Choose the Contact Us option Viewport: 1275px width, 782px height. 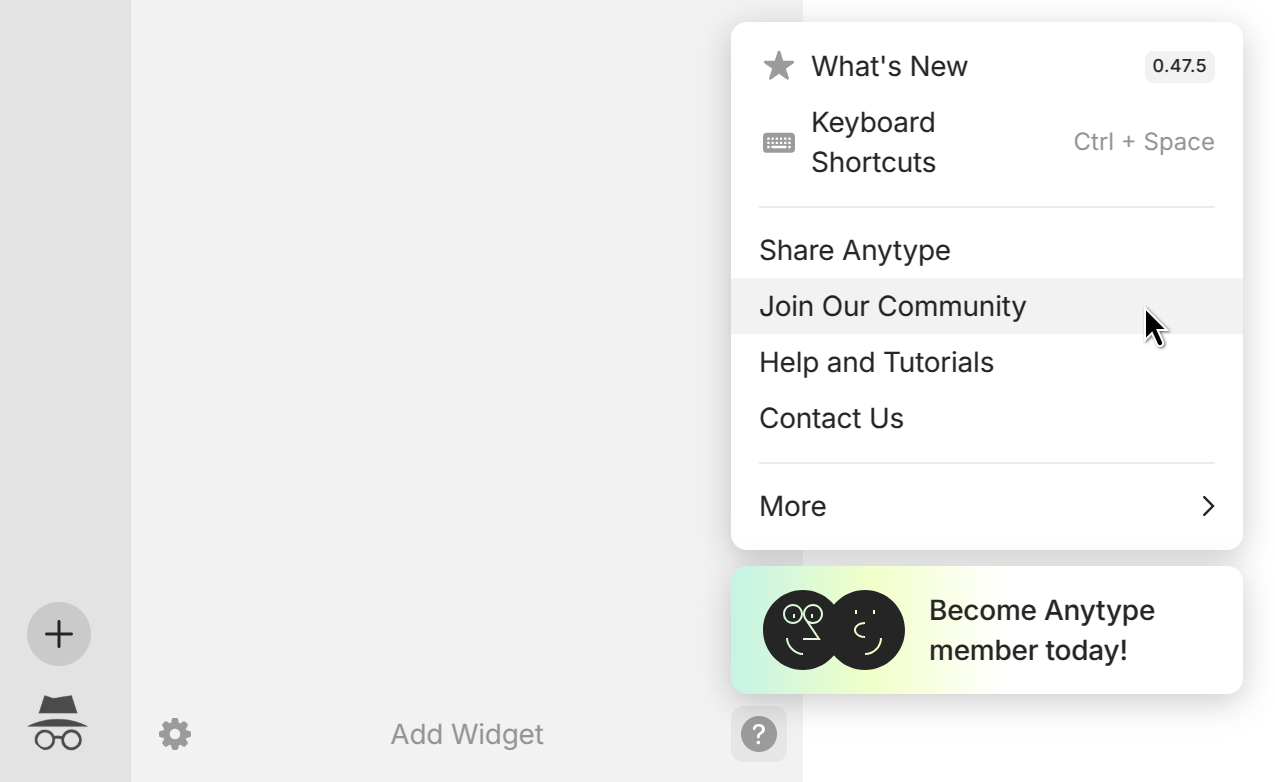click(x=831, y=418)
